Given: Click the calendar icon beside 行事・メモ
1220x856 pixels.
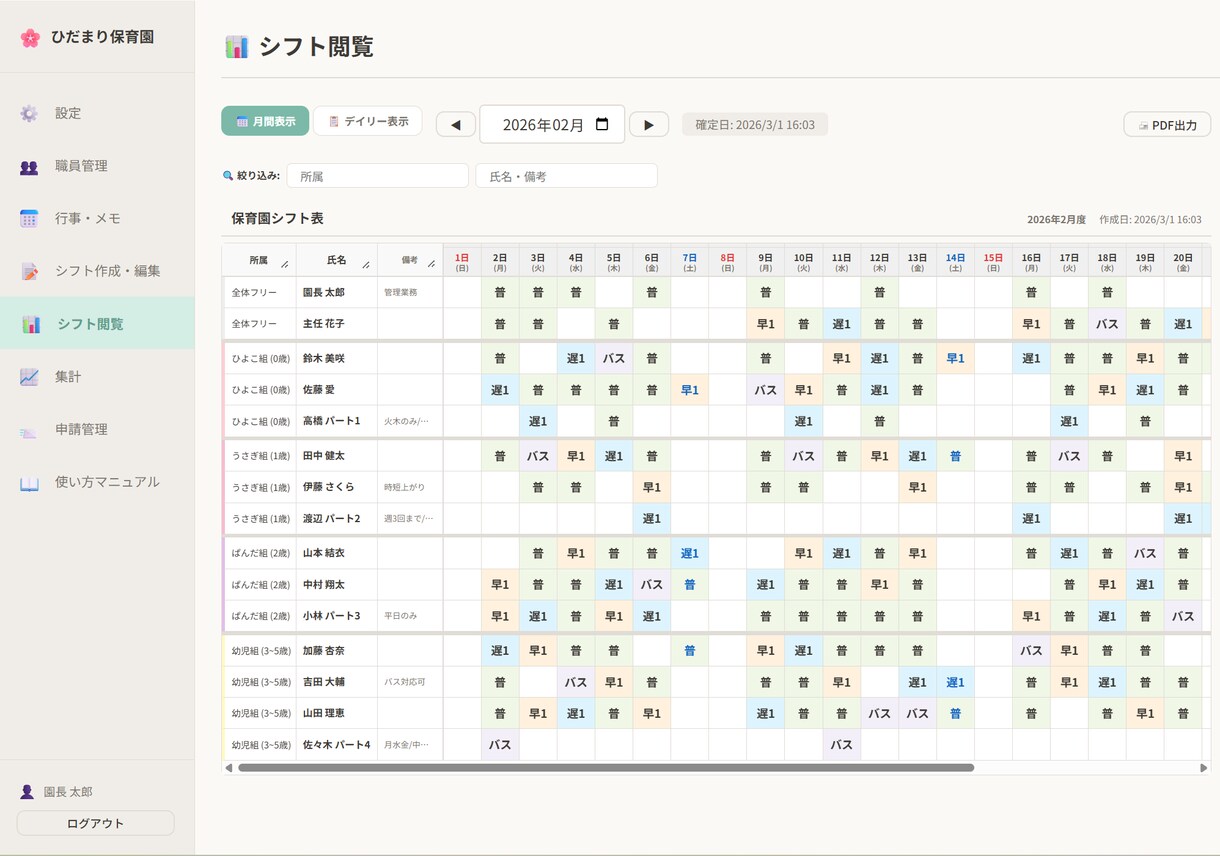Looking at the screenshot, I should (29, 218).
